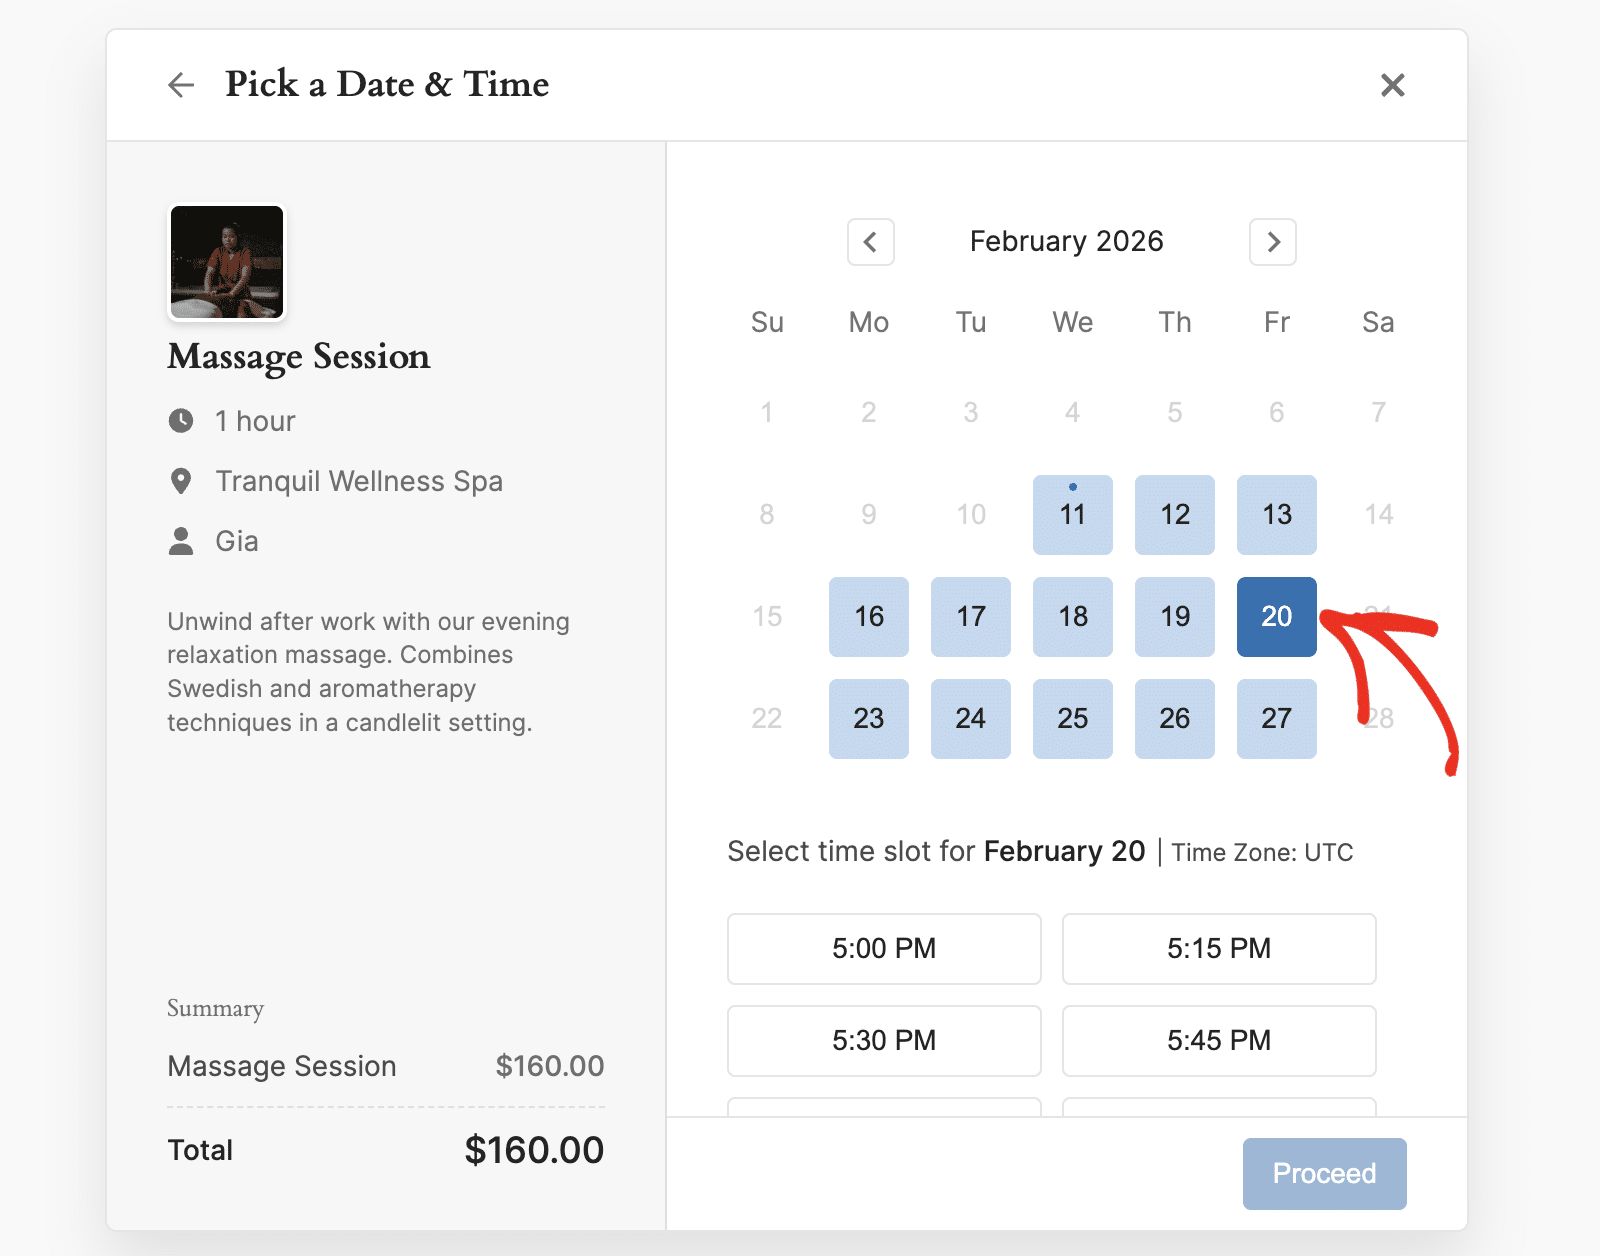The height and width of the screenshot is (1256, 1600).
Task: Expand the next month chevron control
Action: point(1272,242)
